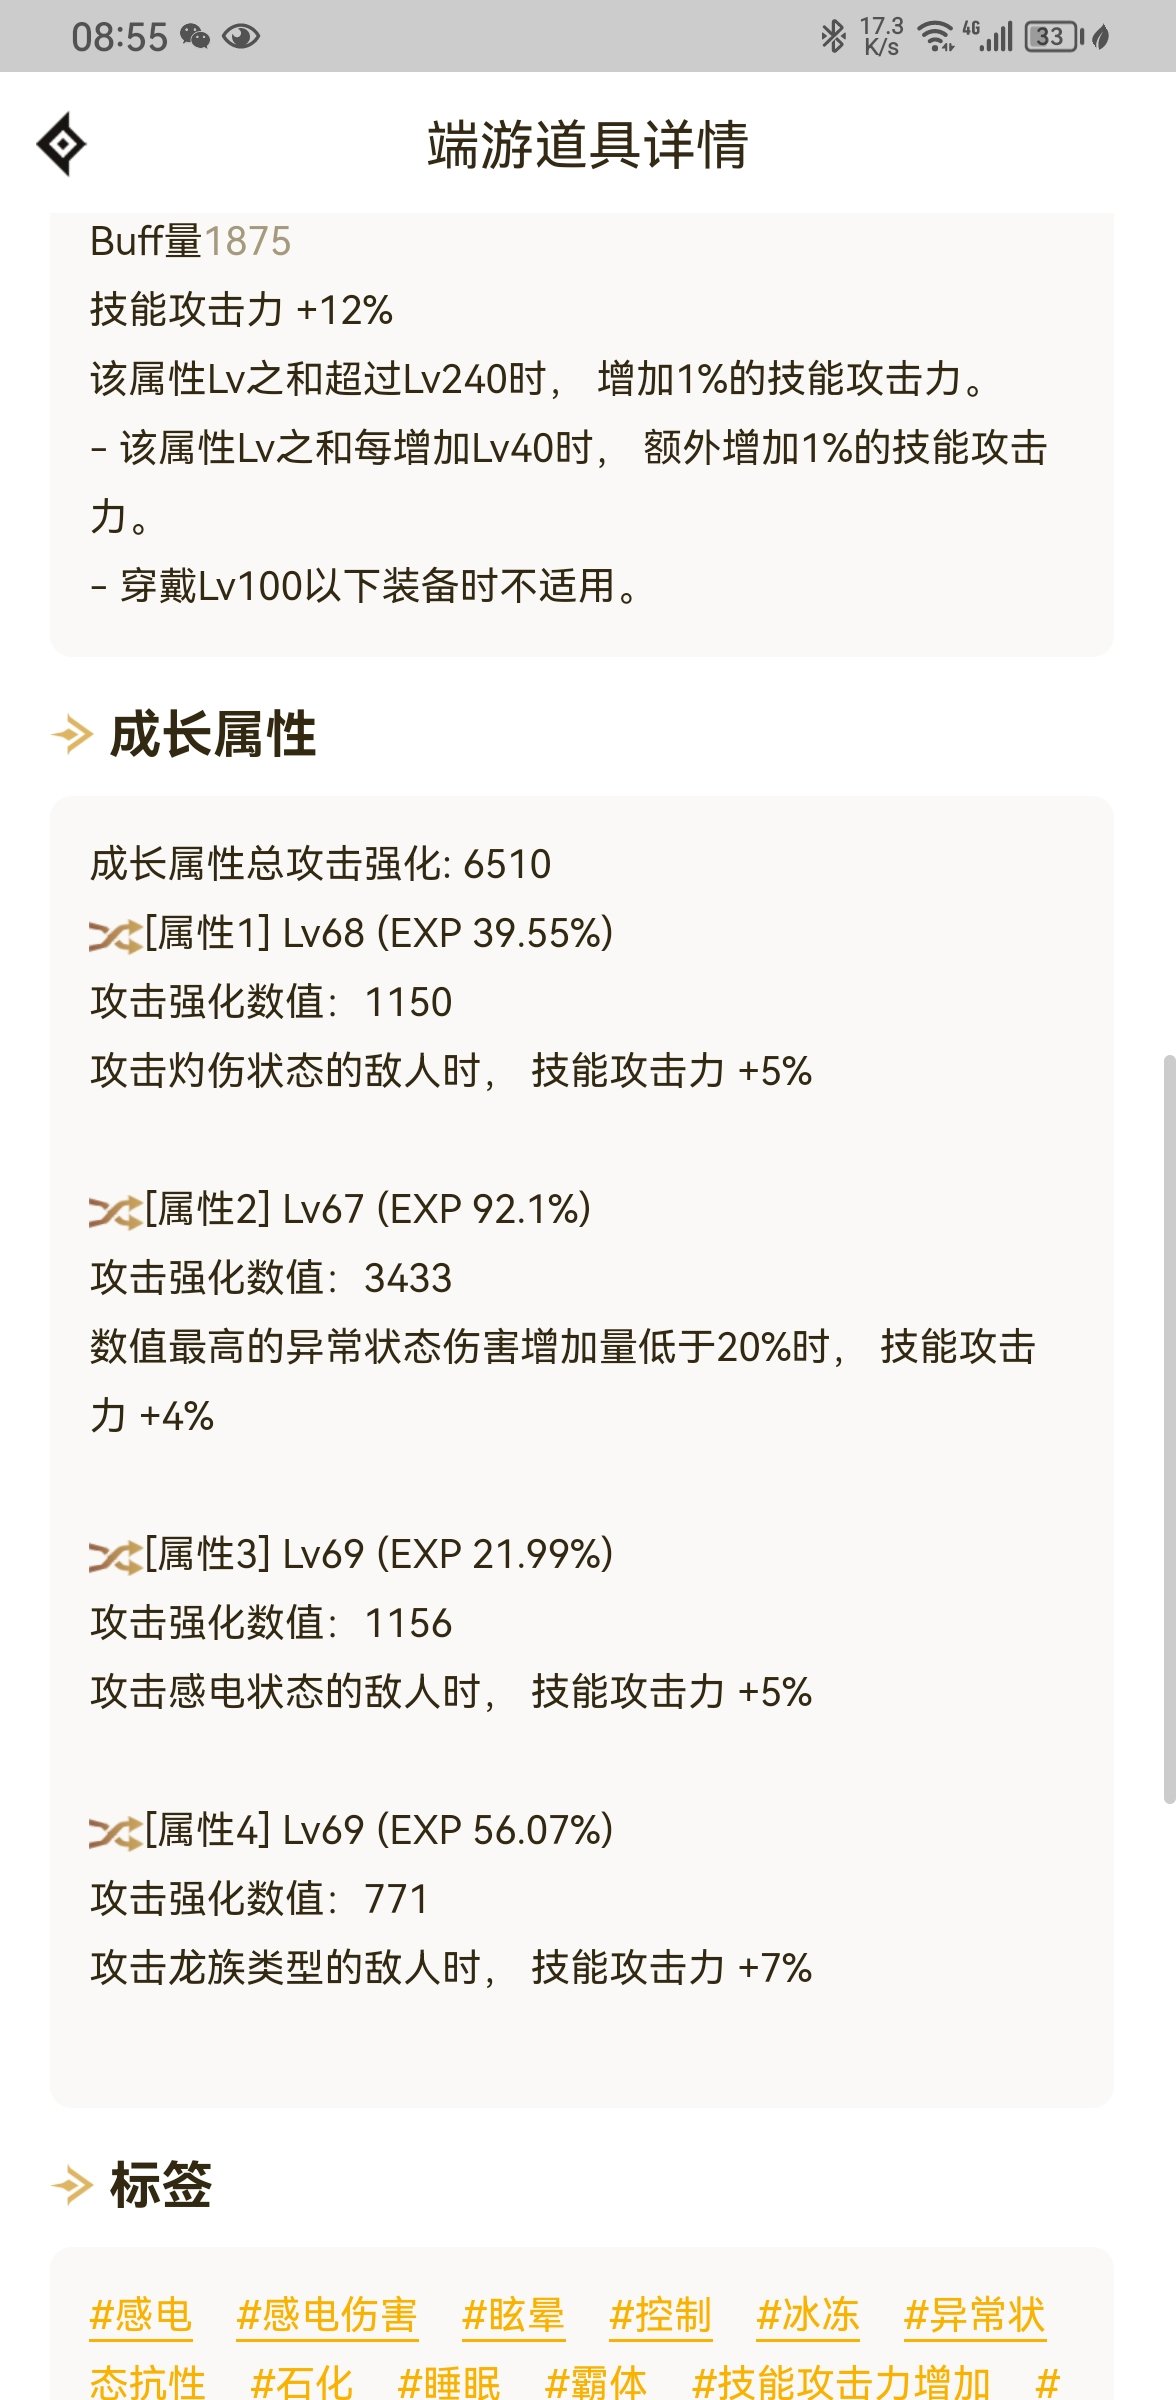
Task: Open the #控制 tag
Action: coord(661,2315)
